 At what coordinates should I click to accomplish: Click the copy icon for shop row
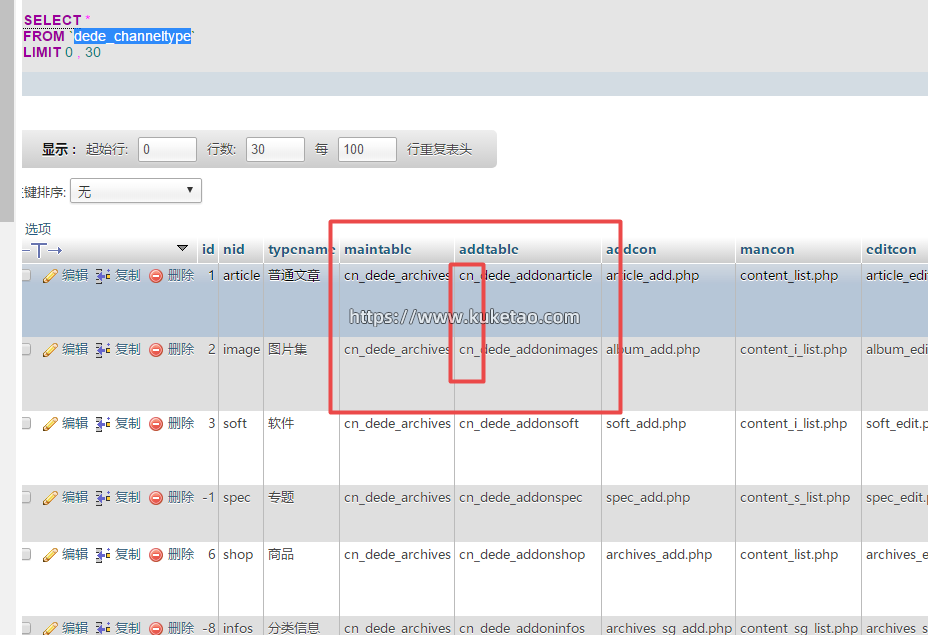(x=103, y=555)
